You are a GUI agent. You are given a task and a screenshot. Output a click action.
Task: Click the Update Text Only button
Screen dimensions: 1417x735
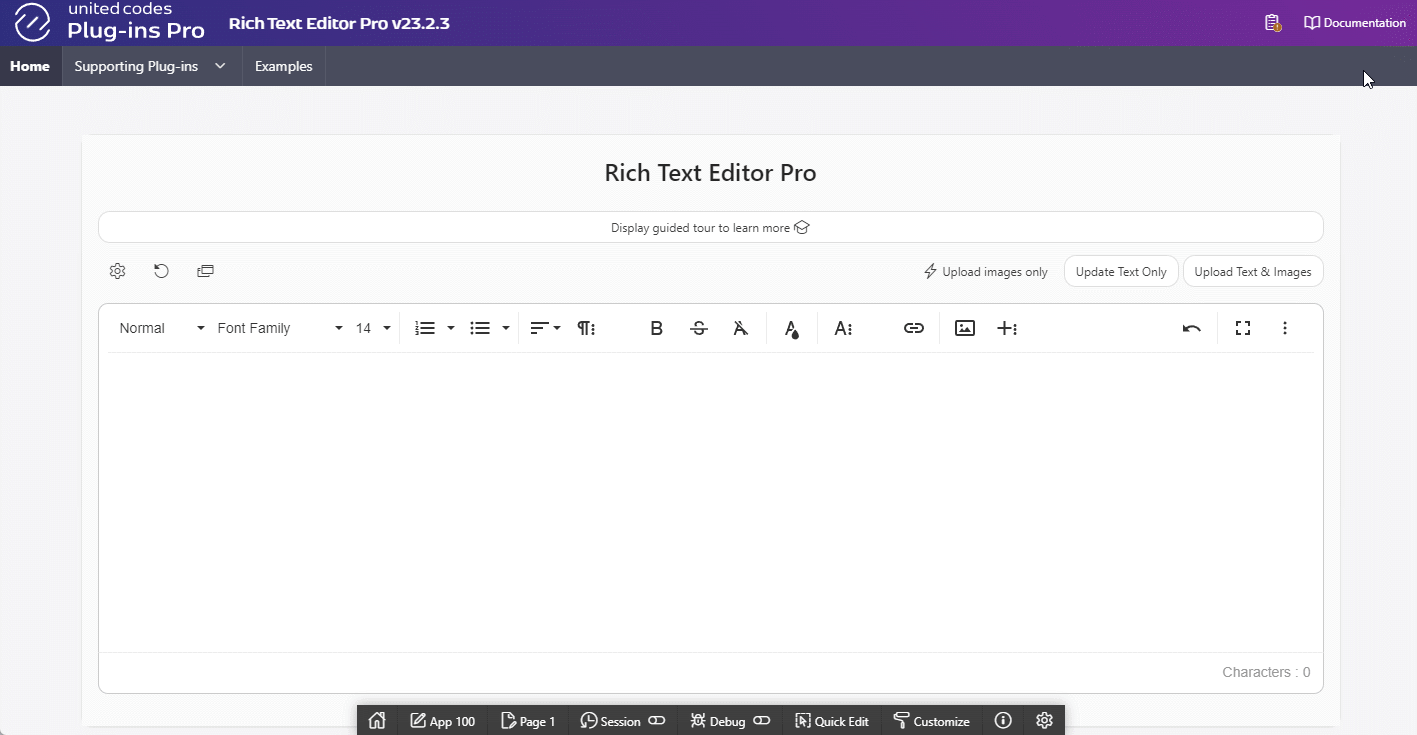(x=1121, y=272)
